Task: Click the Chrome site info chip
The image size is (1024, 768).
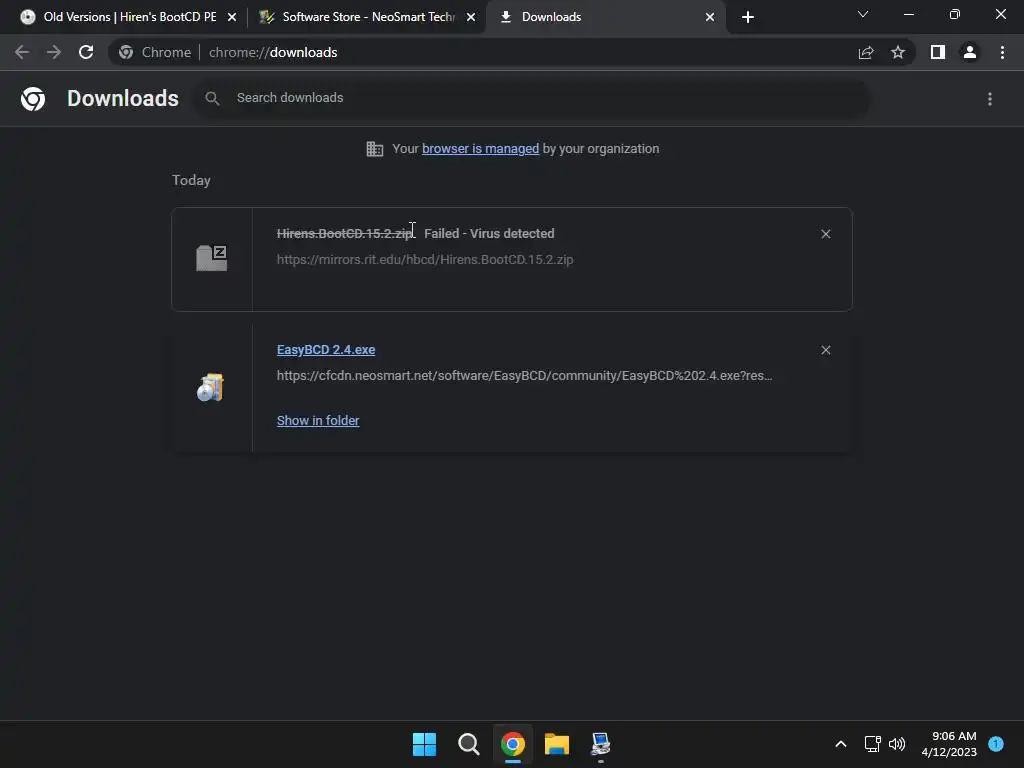Action: (155, 52)
